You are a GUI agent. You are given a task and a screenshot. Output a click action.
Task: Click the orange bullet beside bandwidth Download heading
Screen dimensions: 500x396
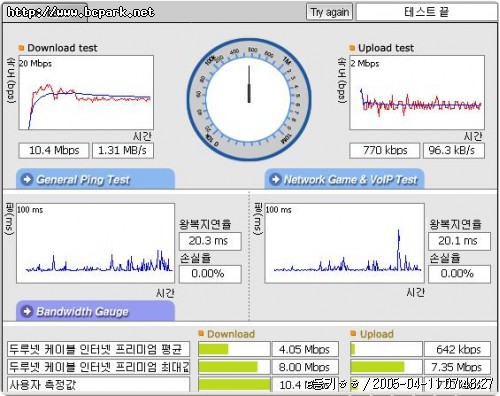[201, 333]
